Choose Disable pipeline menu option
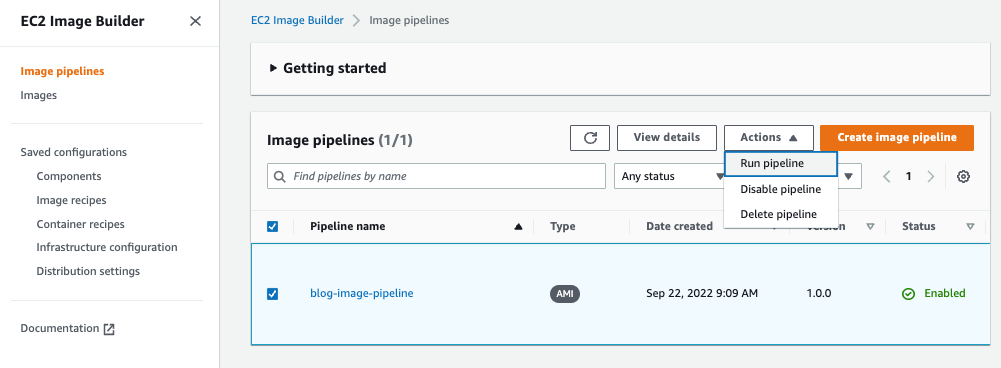1001x368 pixels. point(781,189)
